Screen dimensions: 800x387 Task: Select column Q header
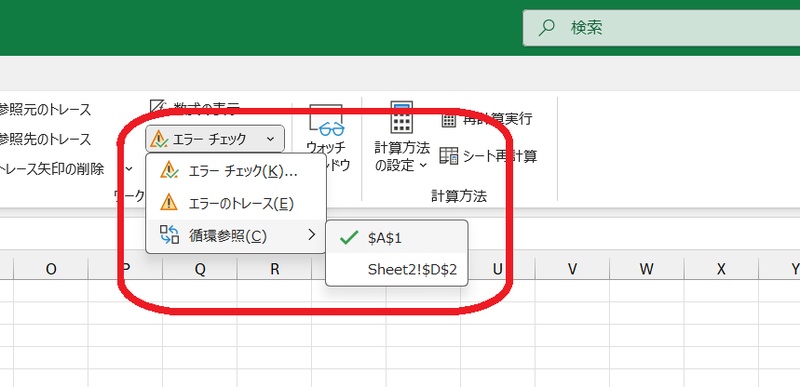pyautogui.click(x=200, y=269)
